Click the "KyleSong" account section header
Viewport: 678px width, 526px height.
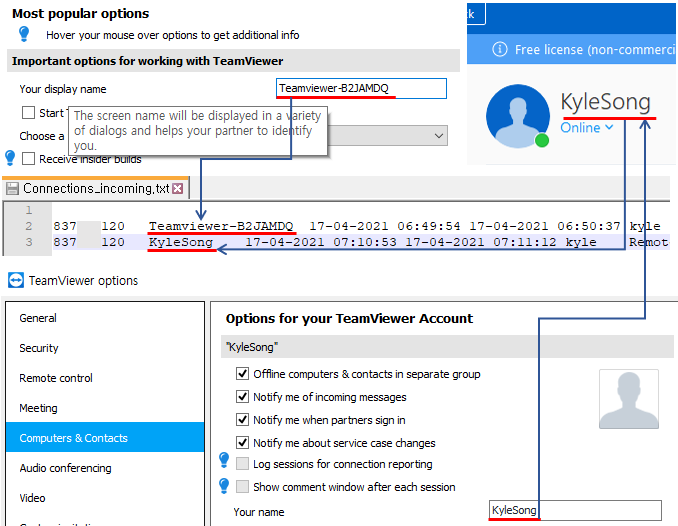pyautogui.click(x=447, y=346)
